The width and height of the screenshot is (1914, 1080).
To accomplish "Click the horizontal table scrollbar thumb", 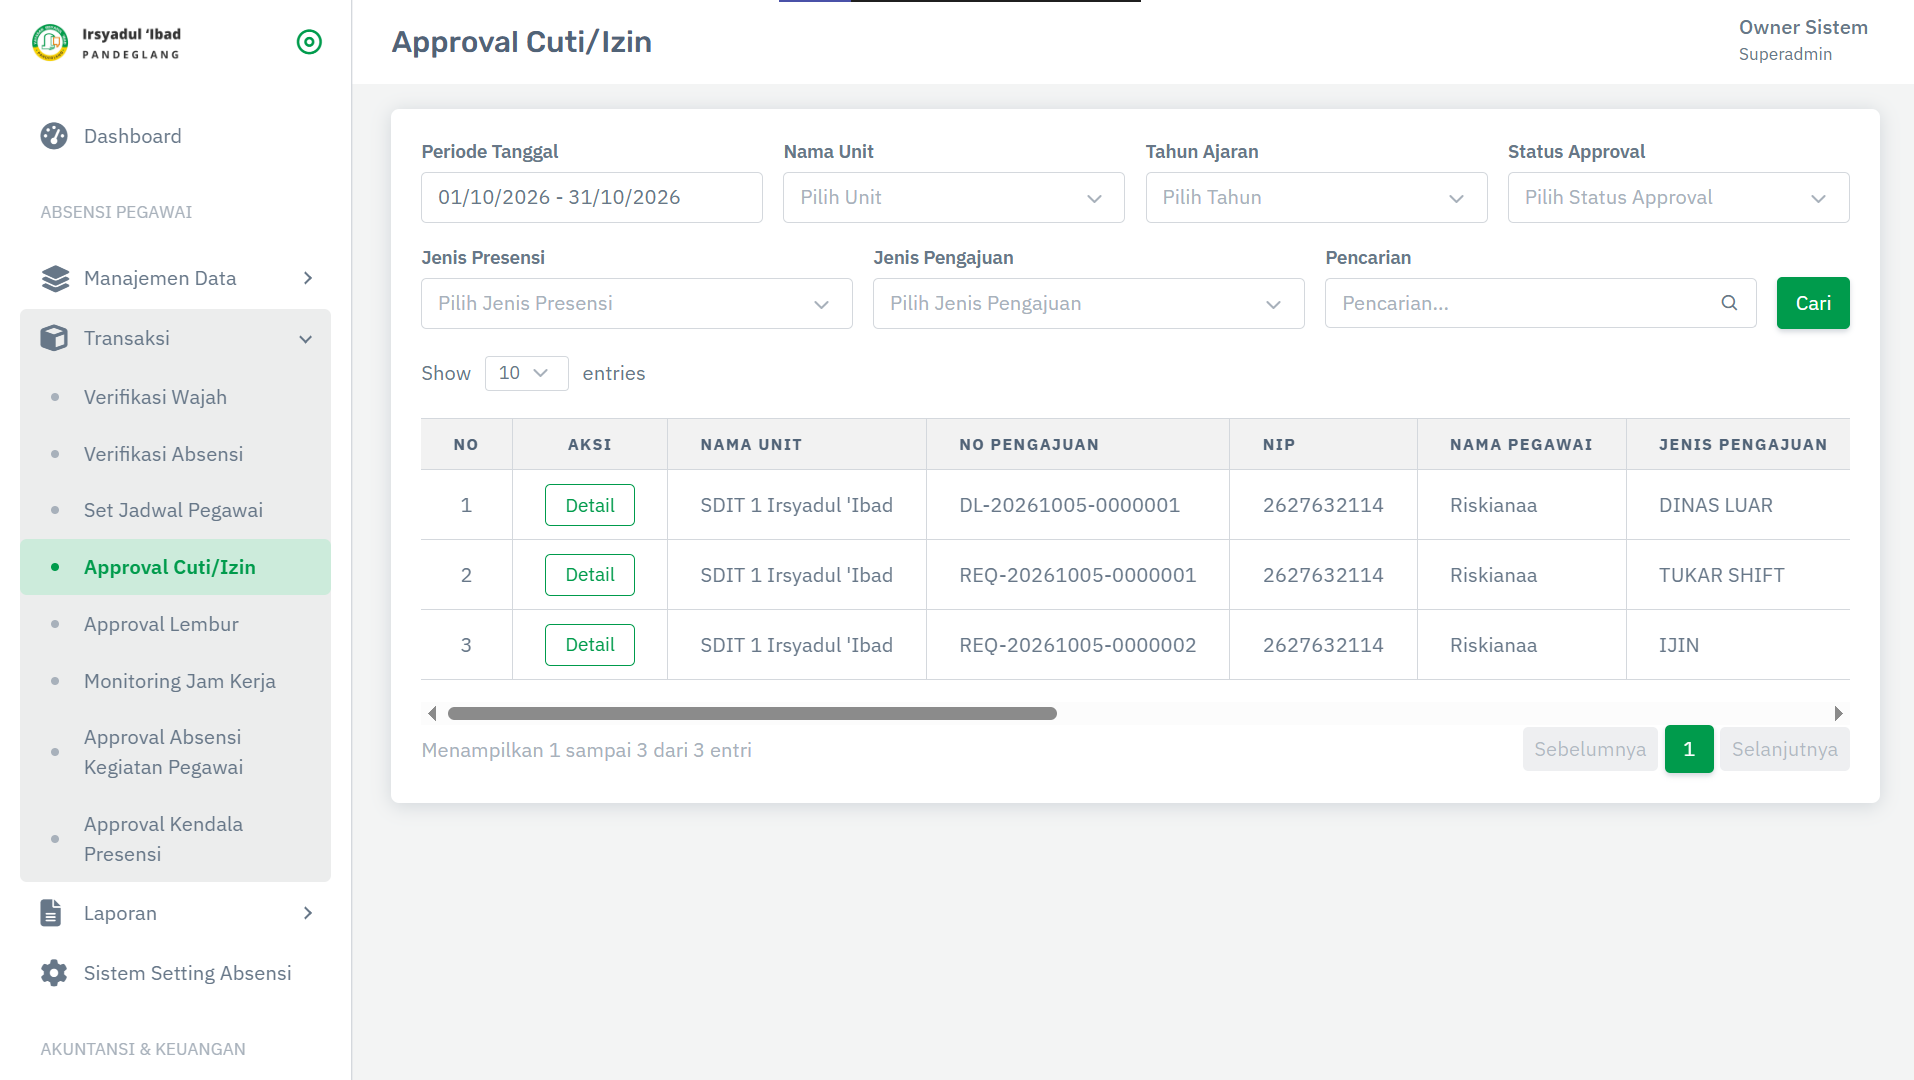I will 752,713.
